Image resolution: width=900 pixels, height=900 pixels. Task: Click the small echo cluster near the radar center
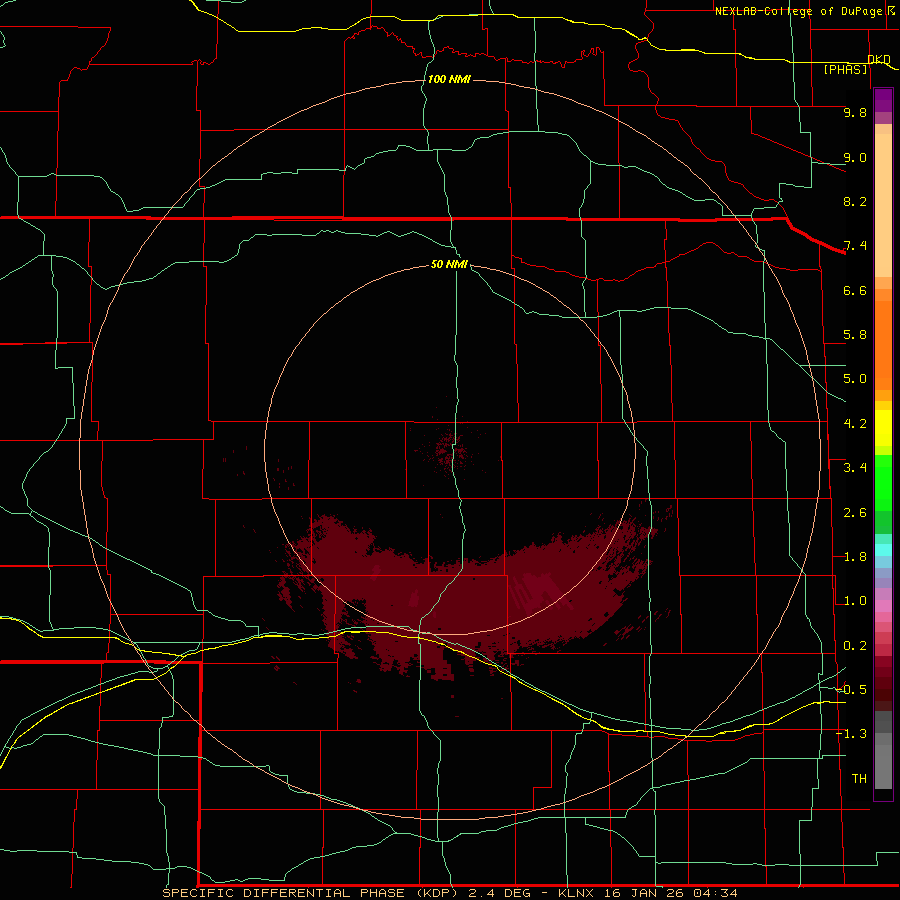[x=449, y=452]
